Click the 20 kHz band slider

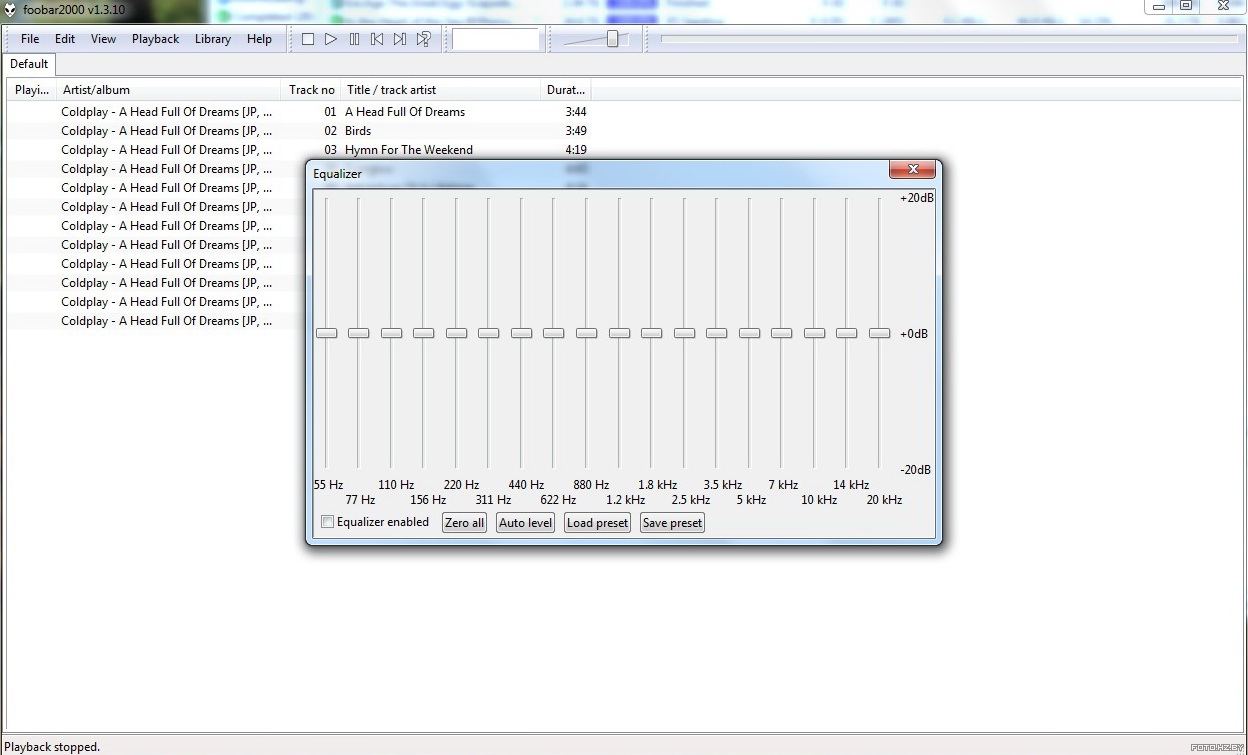pyautogui.click(x=879, y=333)
